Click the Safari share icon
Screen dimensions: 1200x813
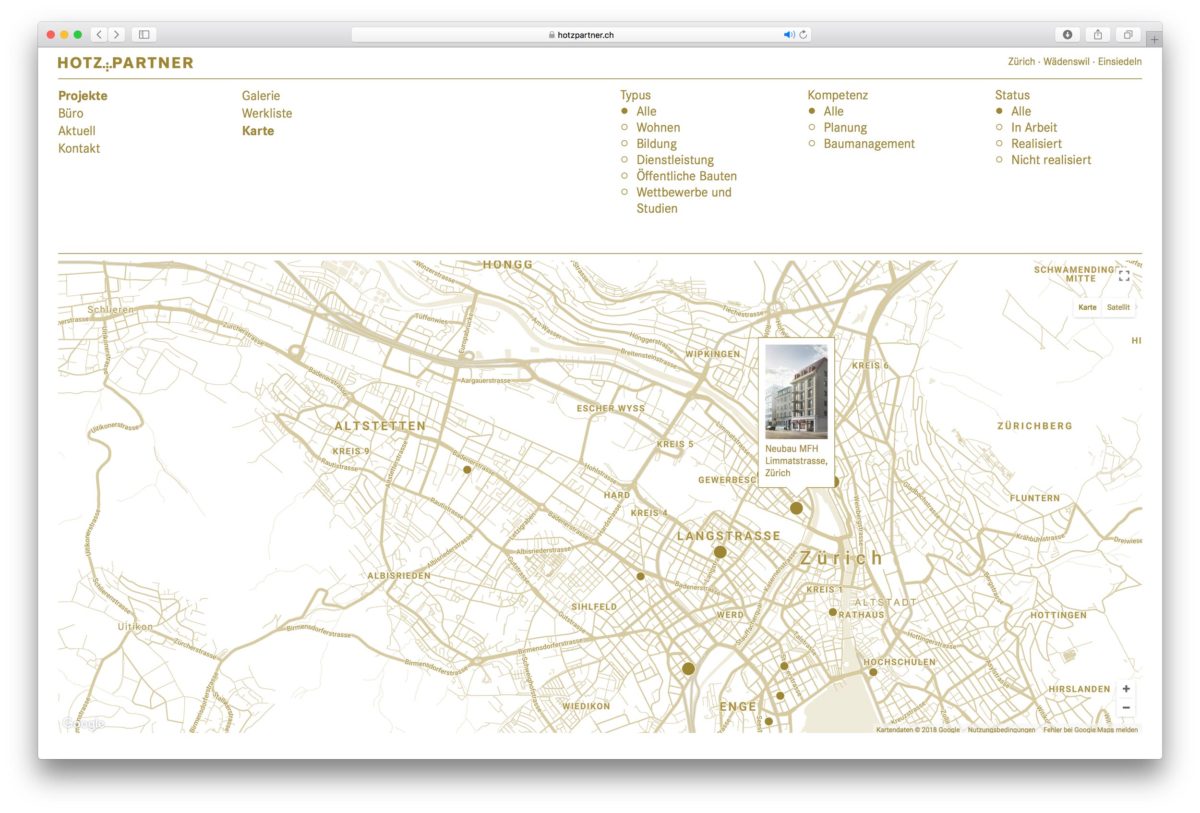coord(1097,34)
